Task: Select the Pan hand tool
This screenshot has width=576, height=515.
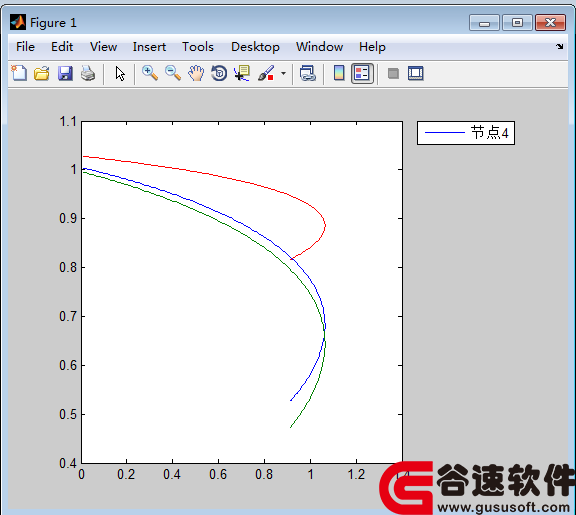Action: click(196, 73)
